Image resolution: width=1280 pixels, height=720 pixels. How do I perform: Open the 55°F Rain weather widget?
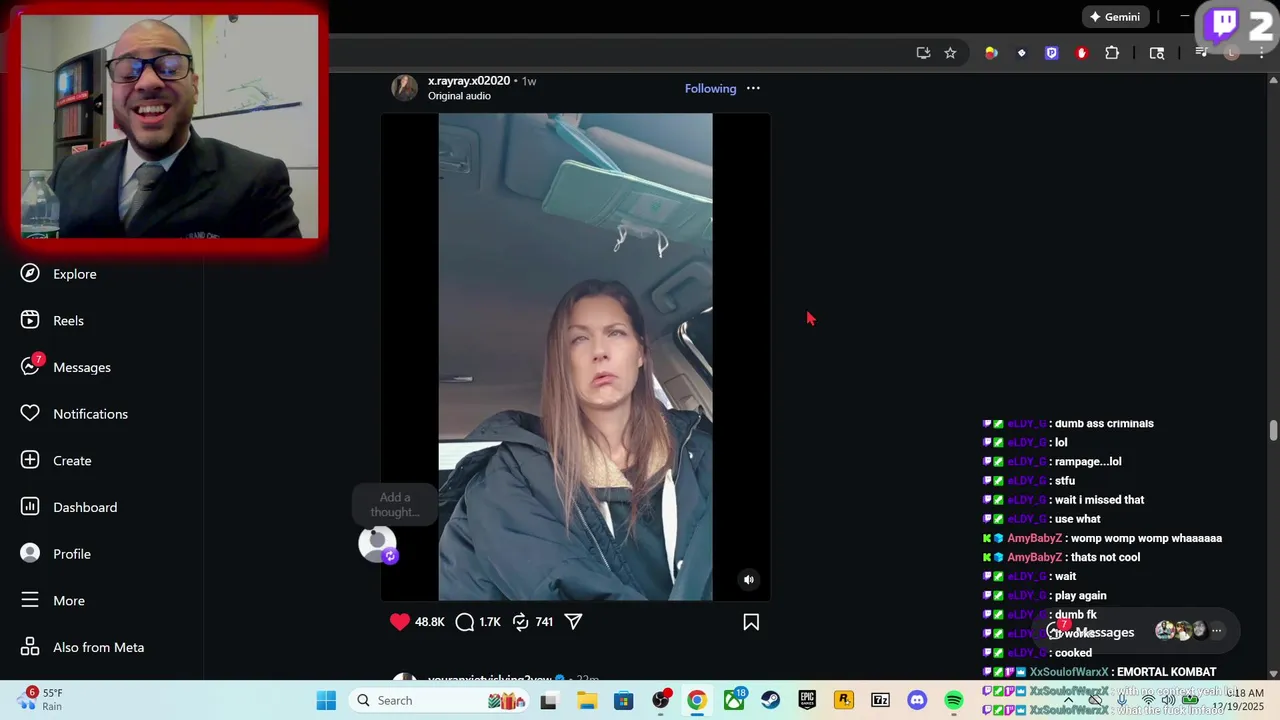tap(40, 699)
